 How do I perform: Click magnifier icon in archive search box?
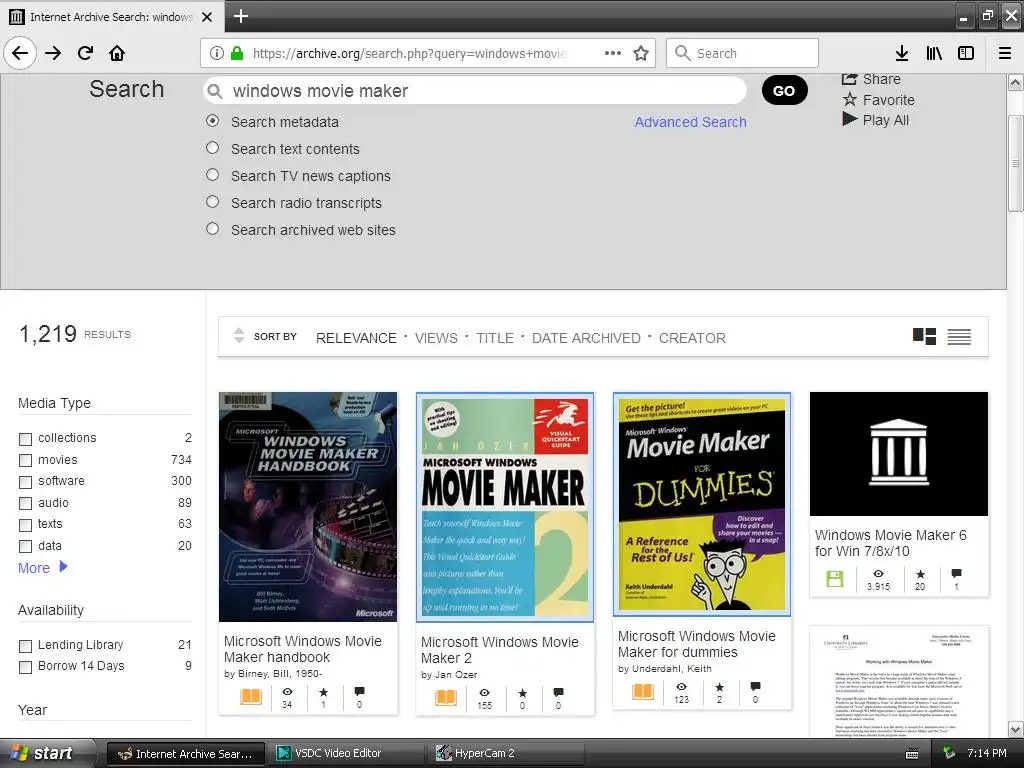click(x=215, y=91)
